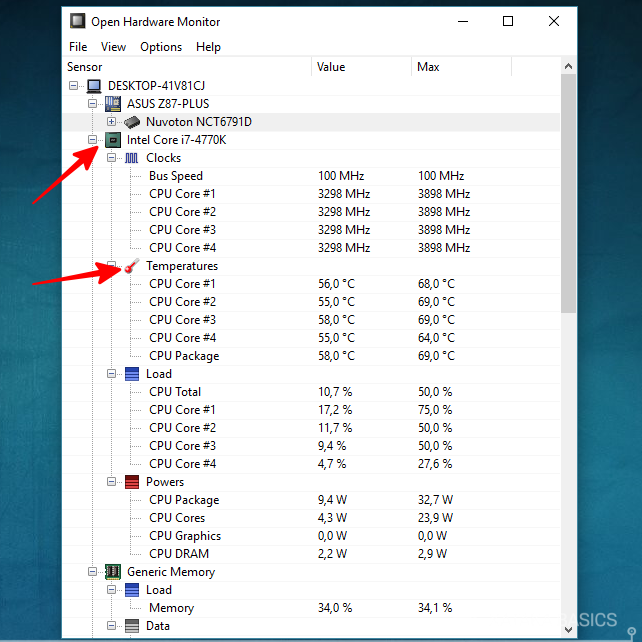The height and width of the screenshot is (642, 642).
Task: Select CPU Package under Temperatures
Action: click(311, 356)
